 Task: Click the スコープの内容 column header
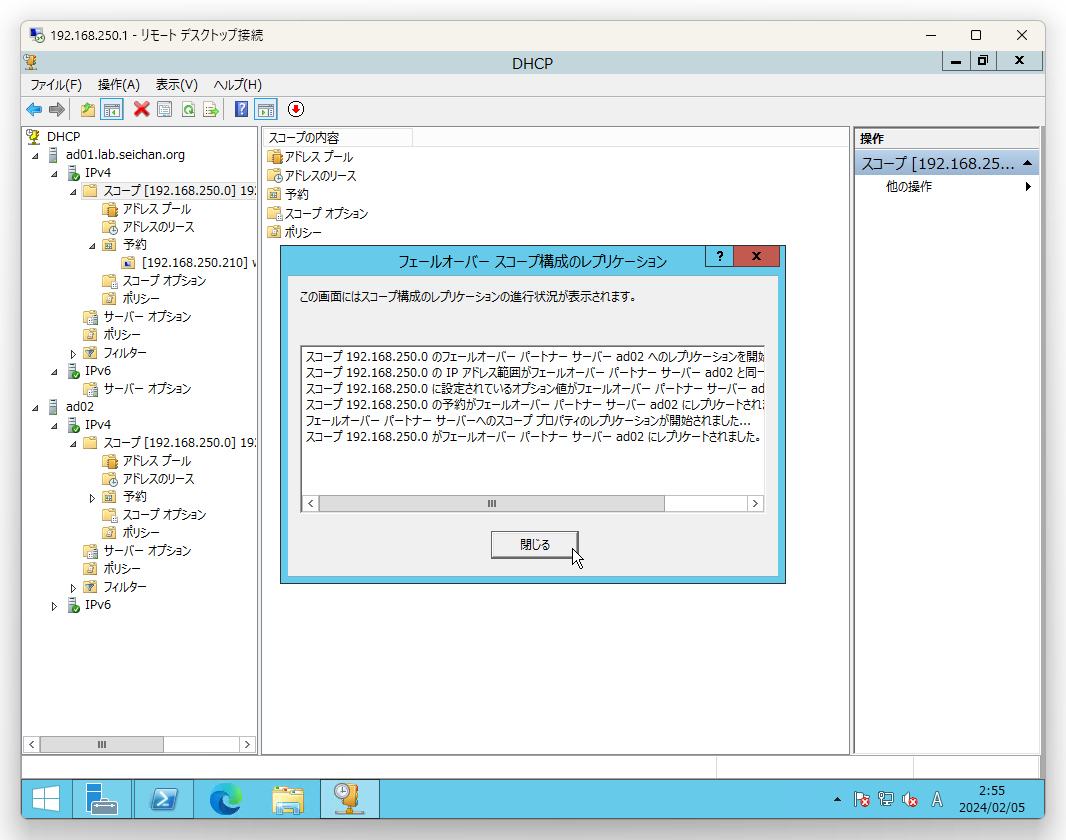coord(338,137)
